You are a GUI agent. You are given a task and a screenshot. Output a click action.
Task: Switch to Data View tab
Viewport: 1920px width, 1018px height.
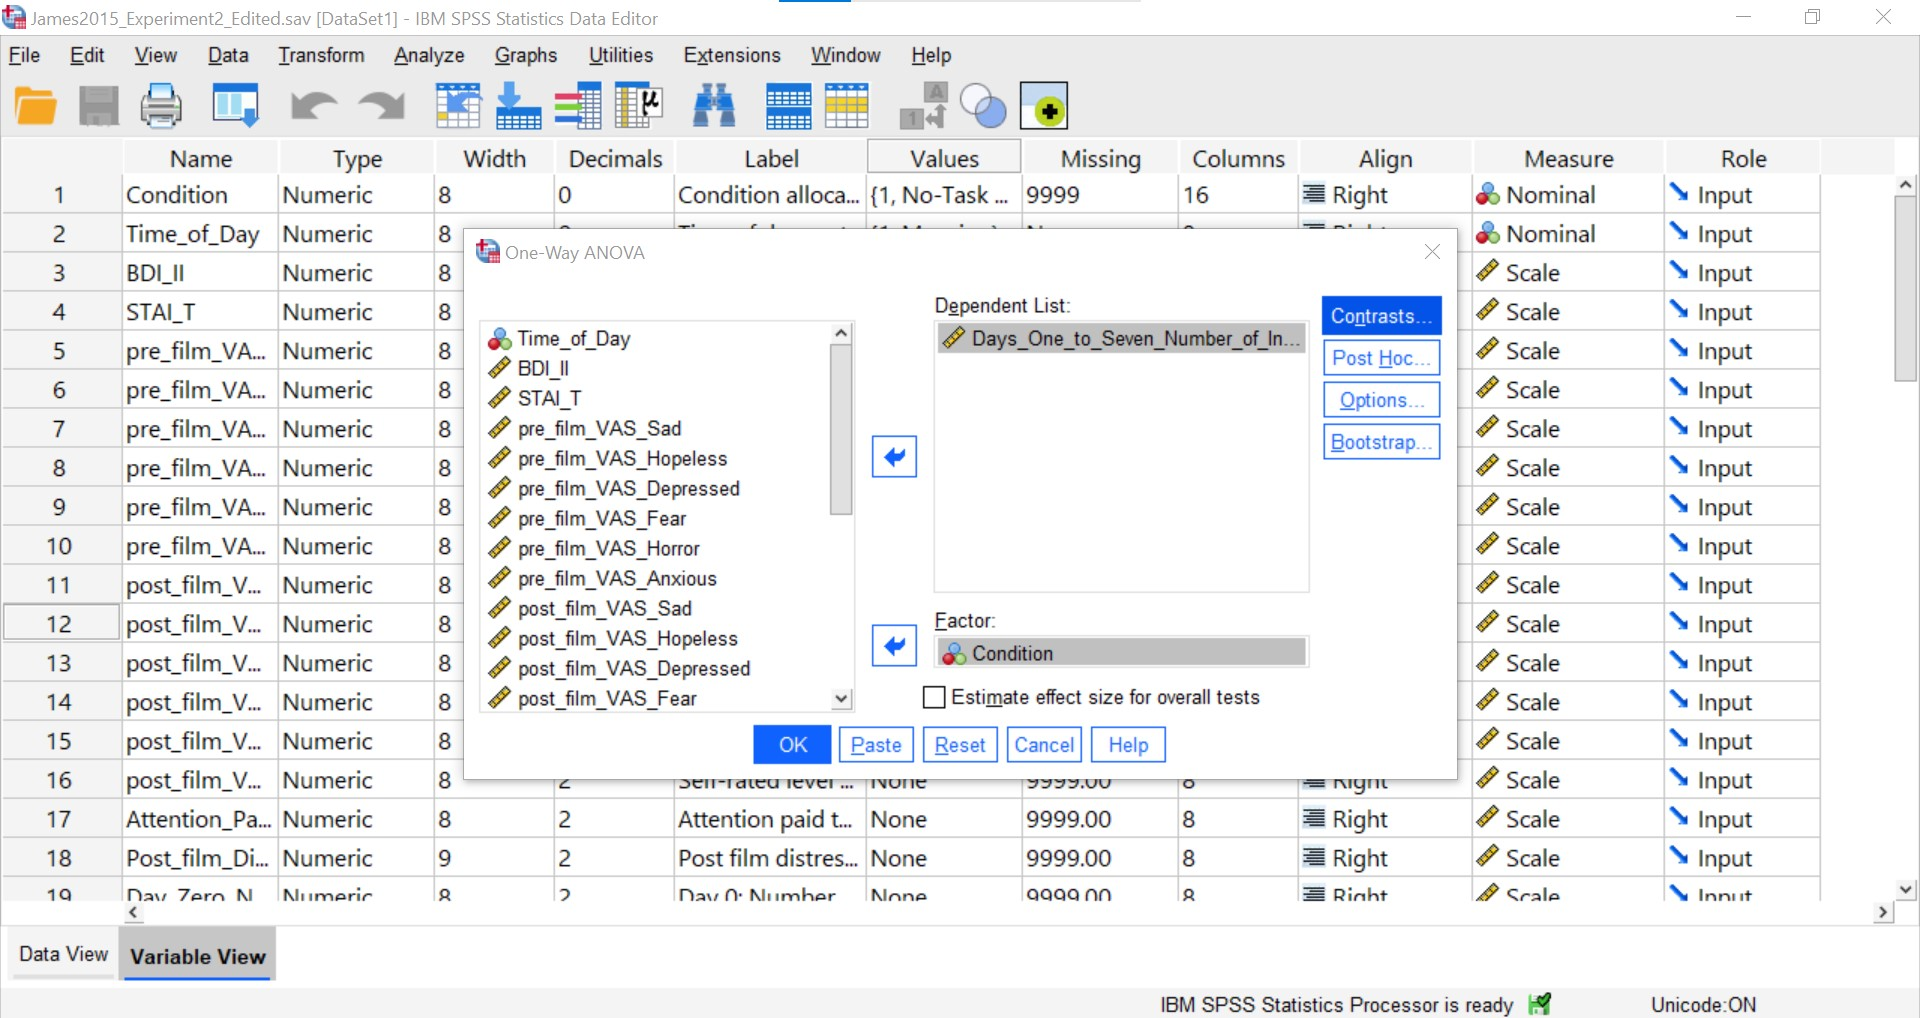click(63, 954)
